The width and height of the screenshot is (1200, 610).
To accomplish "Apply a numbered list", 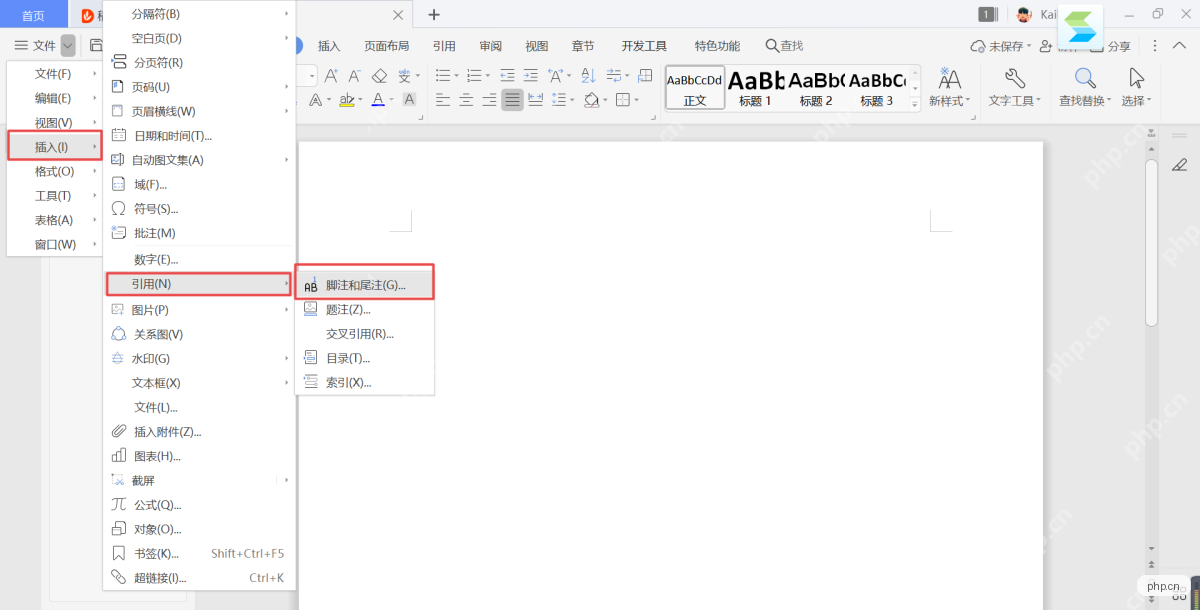I will pyautogui.click(x=473, y=76).
